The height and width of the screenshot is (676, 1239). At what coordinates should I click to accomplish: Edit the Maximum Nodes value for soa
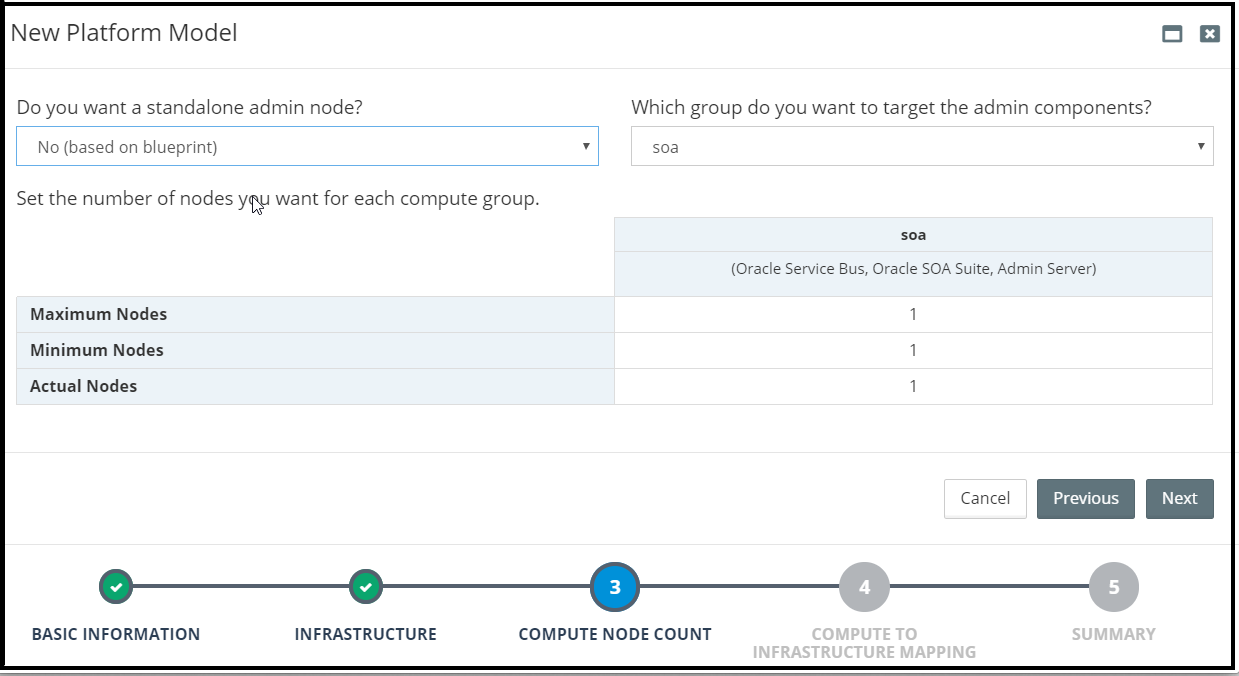(913, 314)
